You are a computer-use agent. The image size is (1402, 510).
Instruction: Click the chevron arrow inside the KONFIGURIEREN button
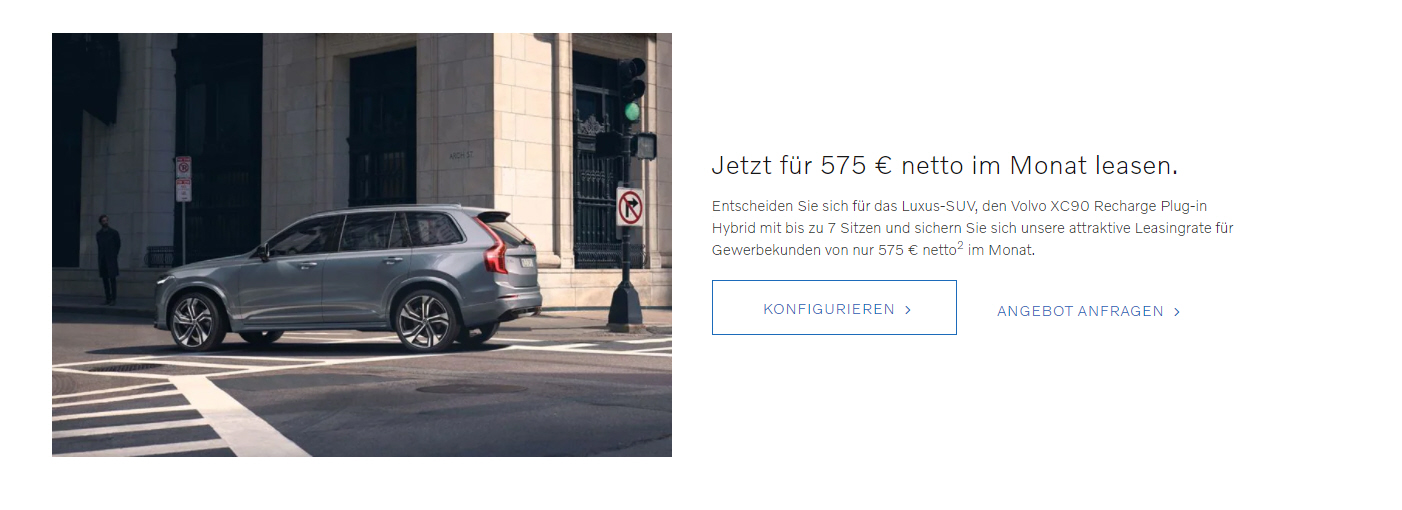pos(908,310)
